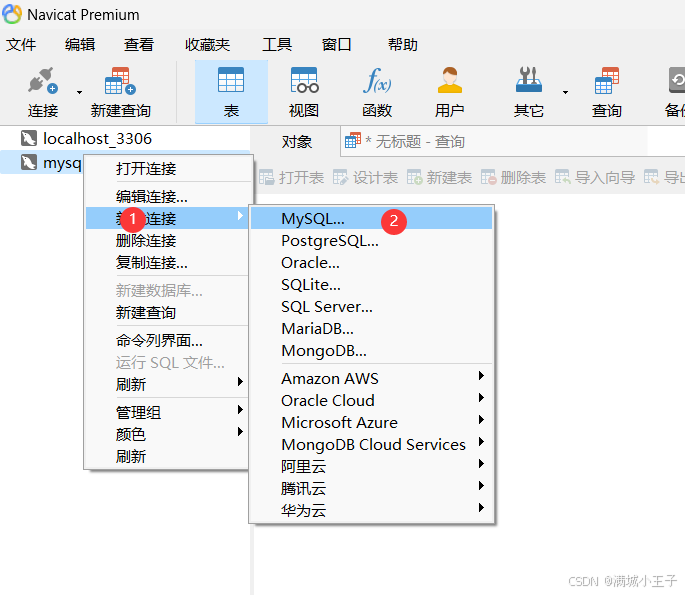
Task: Expand the 新建连接 submenu entry
Action: point(168,218)
